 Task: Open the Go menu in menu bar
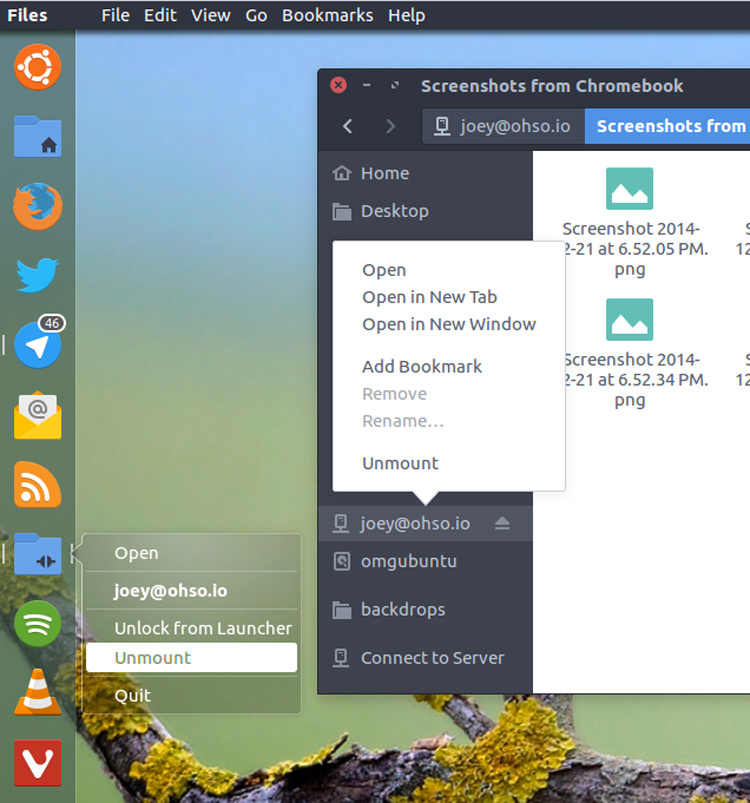tap(256, 15)
